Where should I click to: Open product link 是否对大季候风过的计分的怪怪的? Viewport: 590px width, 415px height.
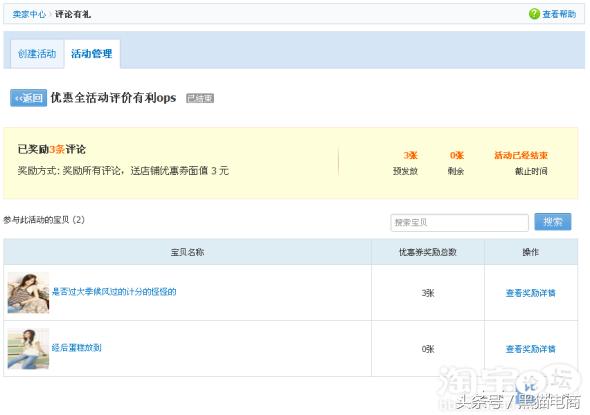pos(114,292)
